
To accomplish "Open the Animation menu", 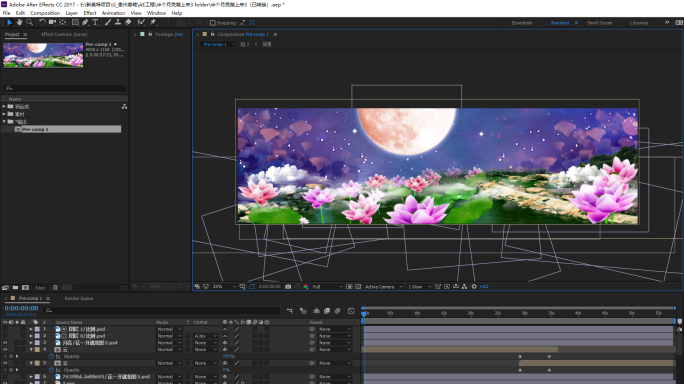I will [113, 13].
